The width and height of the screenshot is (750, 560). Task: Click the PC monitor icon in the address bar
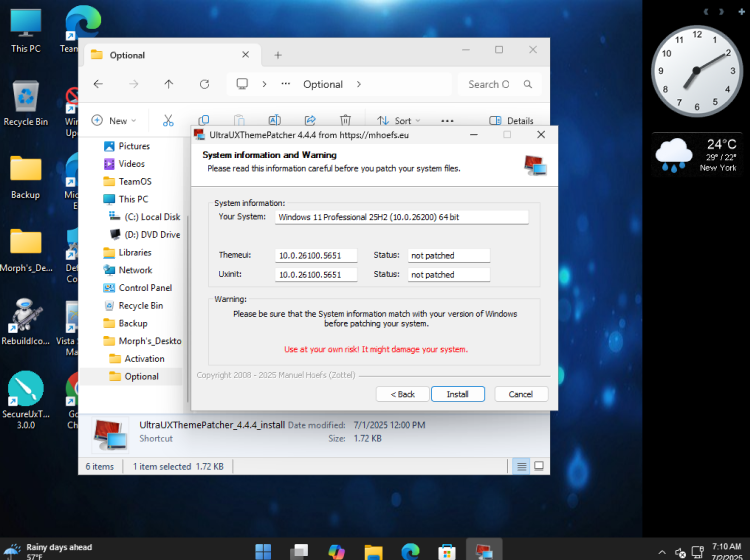[x=242, y=84]
